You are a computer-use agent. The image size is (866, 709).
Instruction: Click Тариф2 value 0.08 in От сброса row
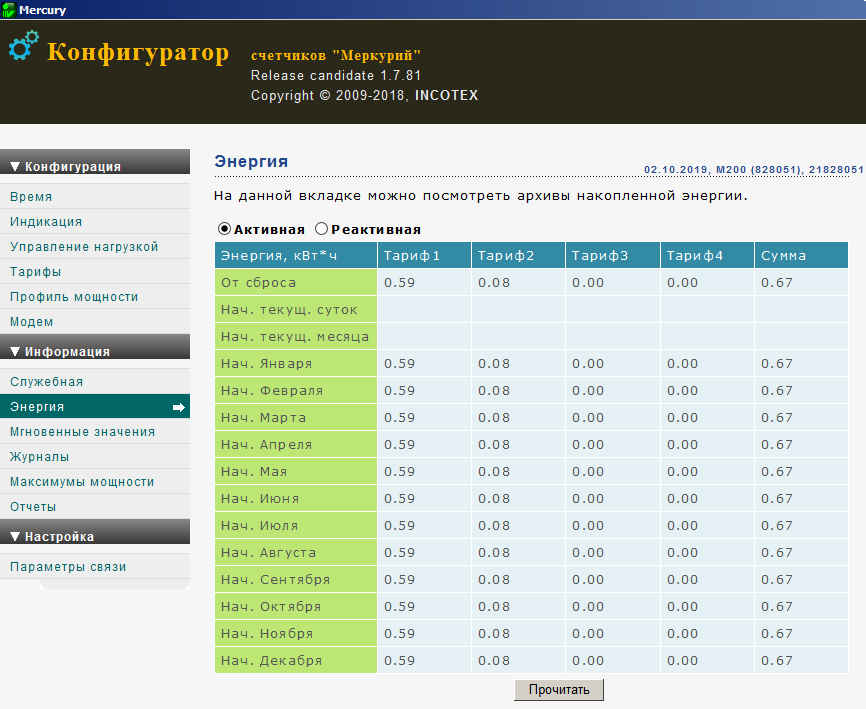(519, 282)
